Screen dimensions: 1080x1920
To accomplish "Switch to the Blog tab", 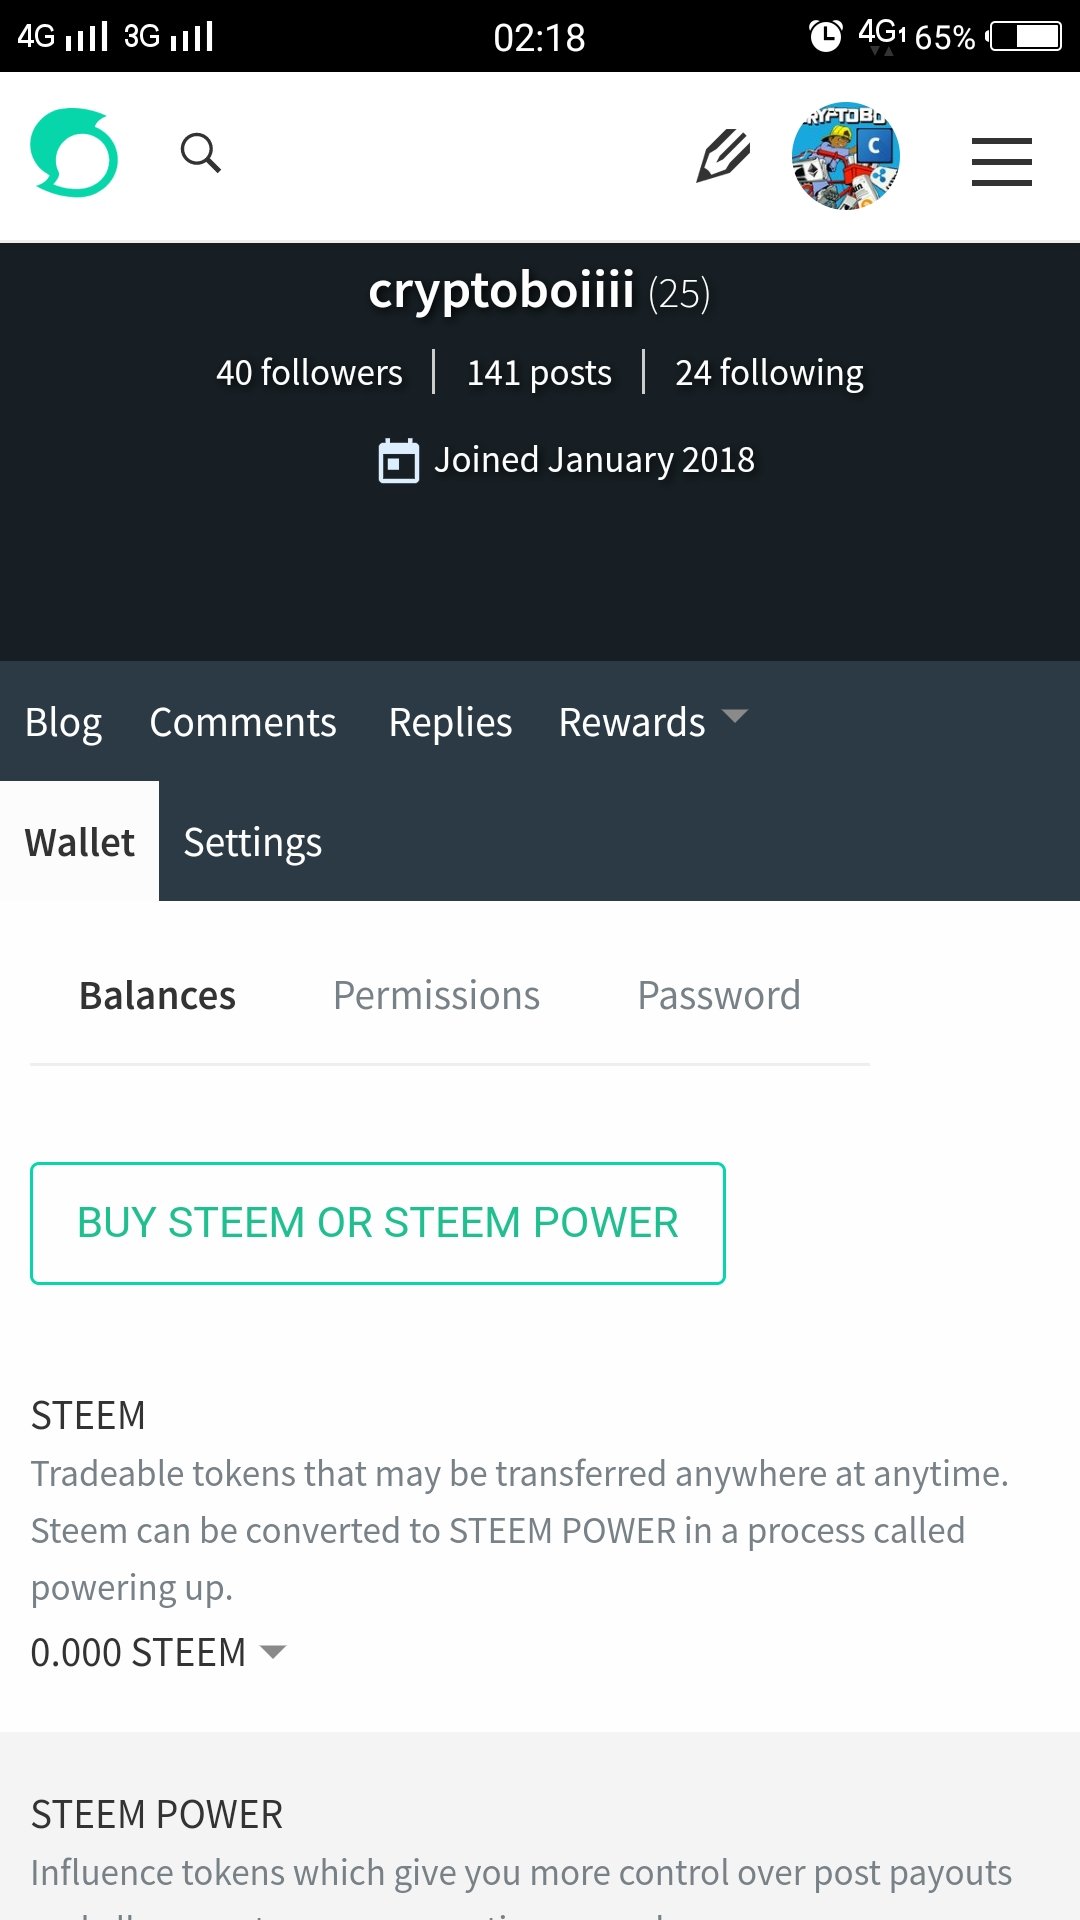I will point(63,722).
